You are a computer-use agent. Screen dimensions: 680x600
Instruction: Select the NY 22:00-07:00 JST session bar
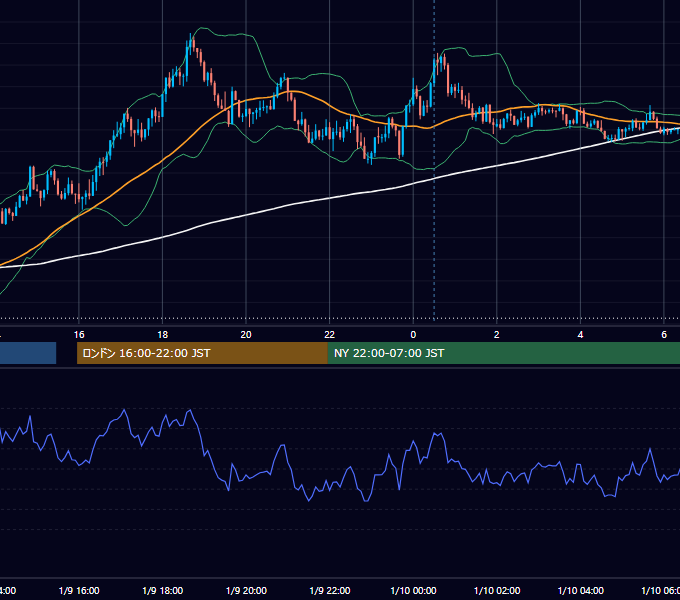coord(503,353)
